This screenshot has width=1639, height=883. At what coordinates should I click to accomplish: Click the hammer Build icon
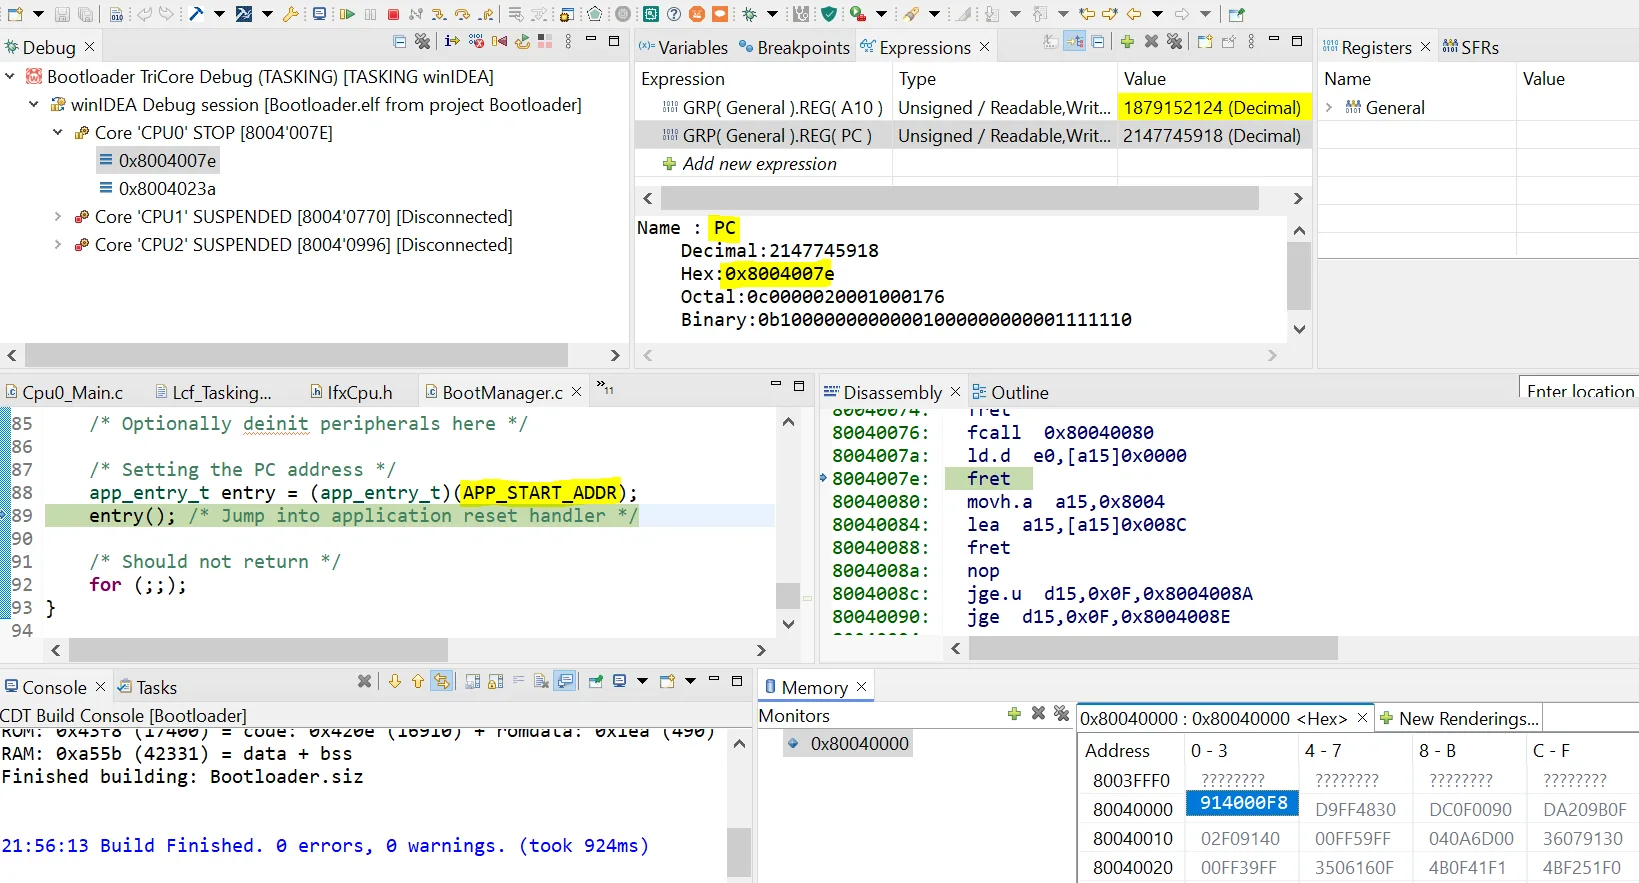[x=196, y=14]
